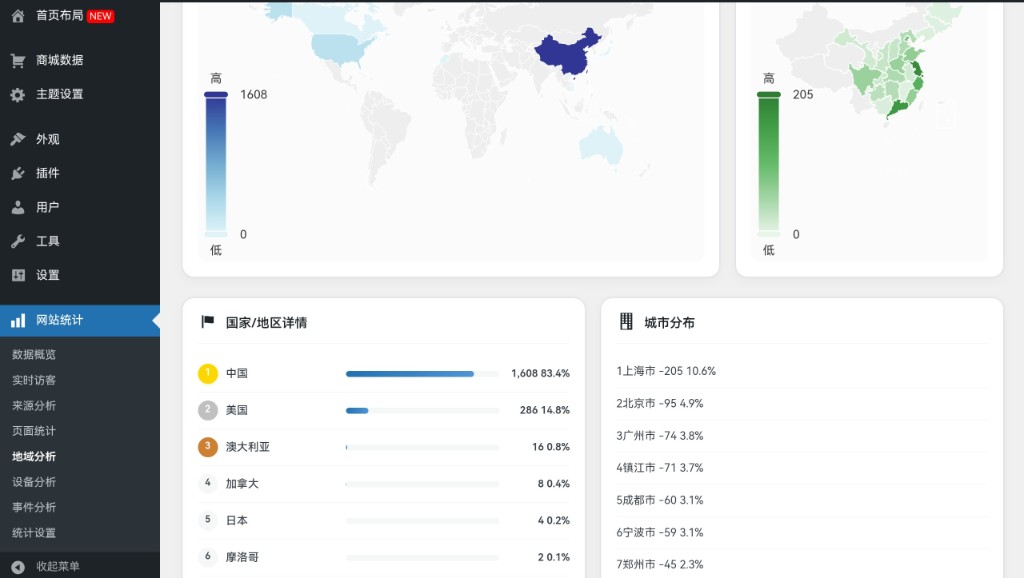Go to 来源分析 in sidebar

(x=34, y=406)
